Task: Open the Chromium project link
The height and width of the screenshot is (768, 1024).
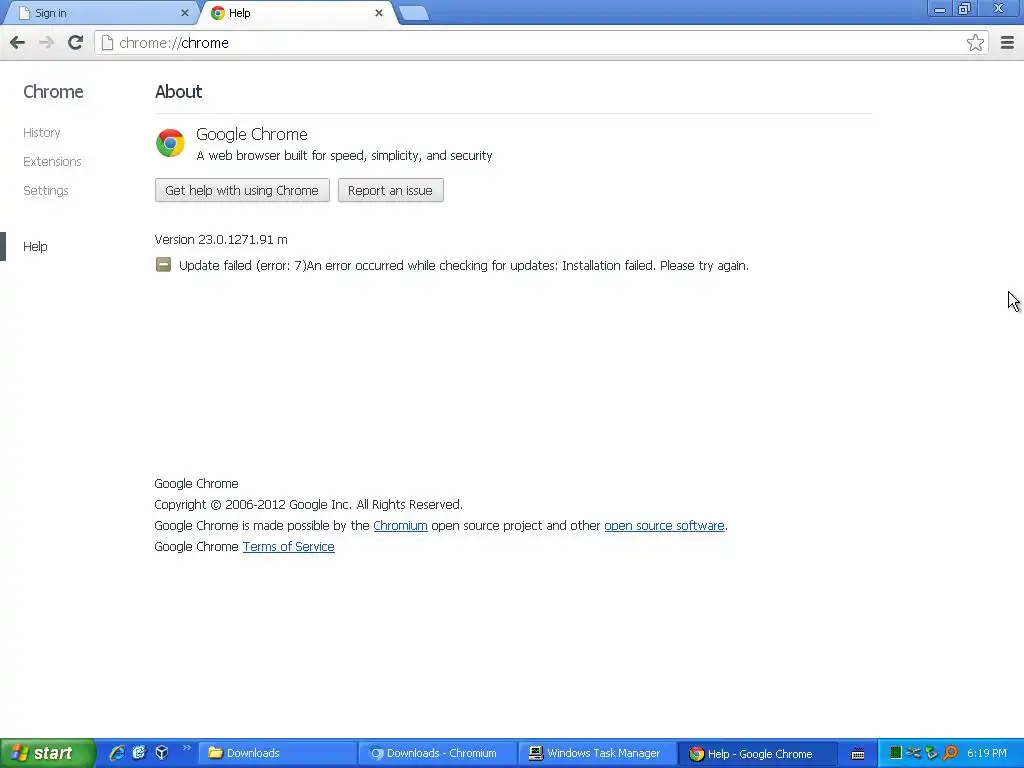Action: (x=400, y=526)
